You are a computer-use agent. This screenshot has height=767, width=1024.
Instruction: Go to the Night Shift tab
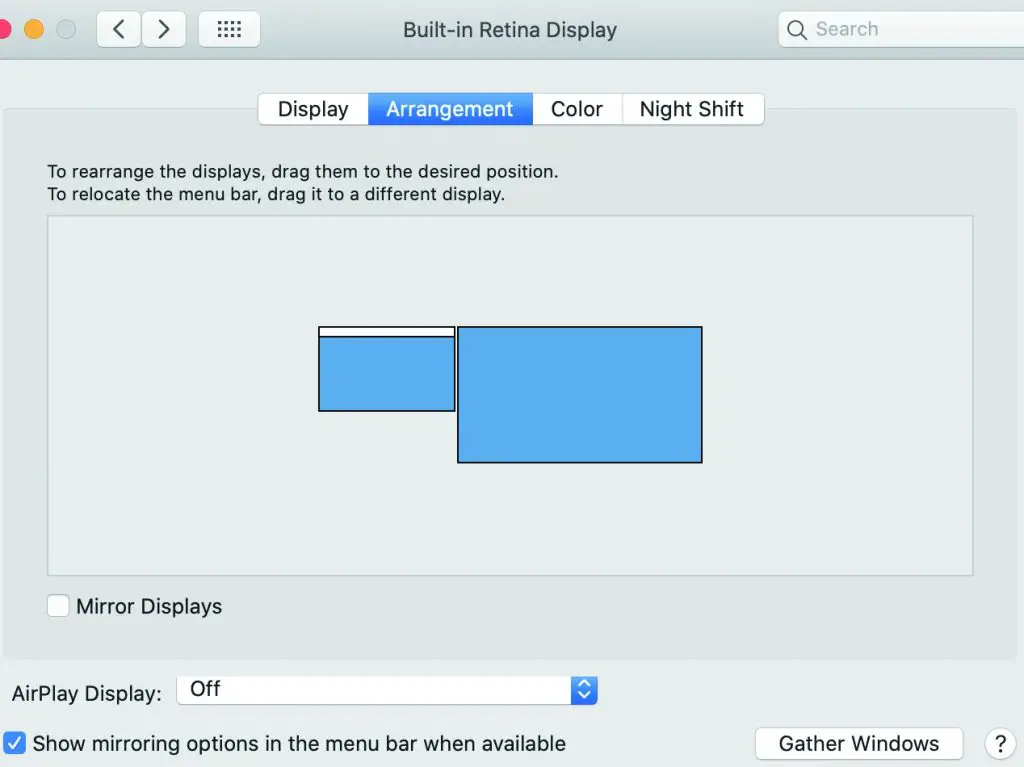tap(692, 109)
